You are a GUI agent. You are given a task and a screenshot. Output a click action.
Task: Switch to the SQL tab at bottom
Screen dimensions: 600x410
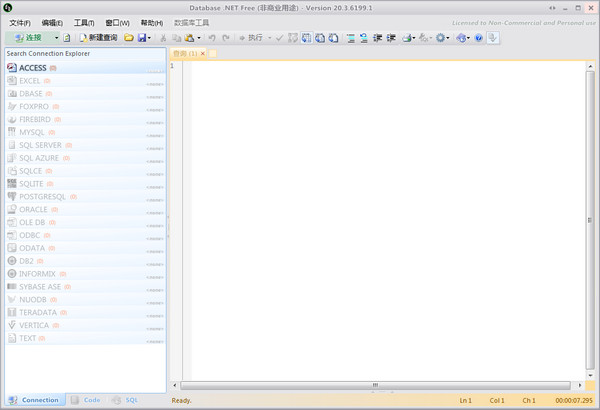pos(126,400)
